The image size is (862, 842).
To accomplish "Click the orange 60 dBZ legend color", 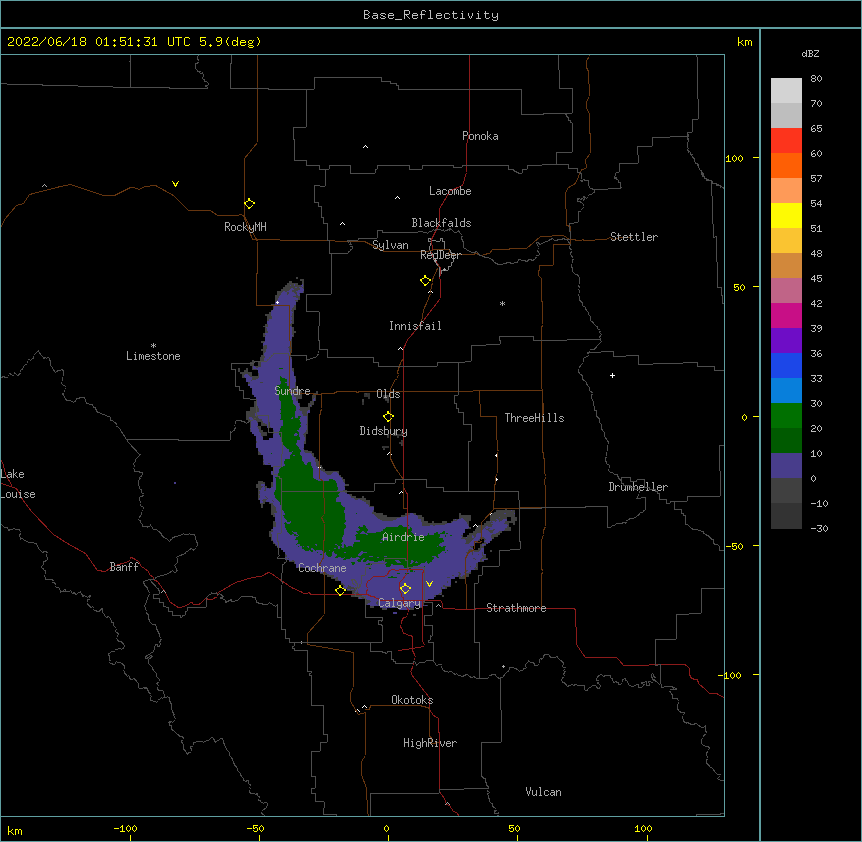I will click(786, 165).
